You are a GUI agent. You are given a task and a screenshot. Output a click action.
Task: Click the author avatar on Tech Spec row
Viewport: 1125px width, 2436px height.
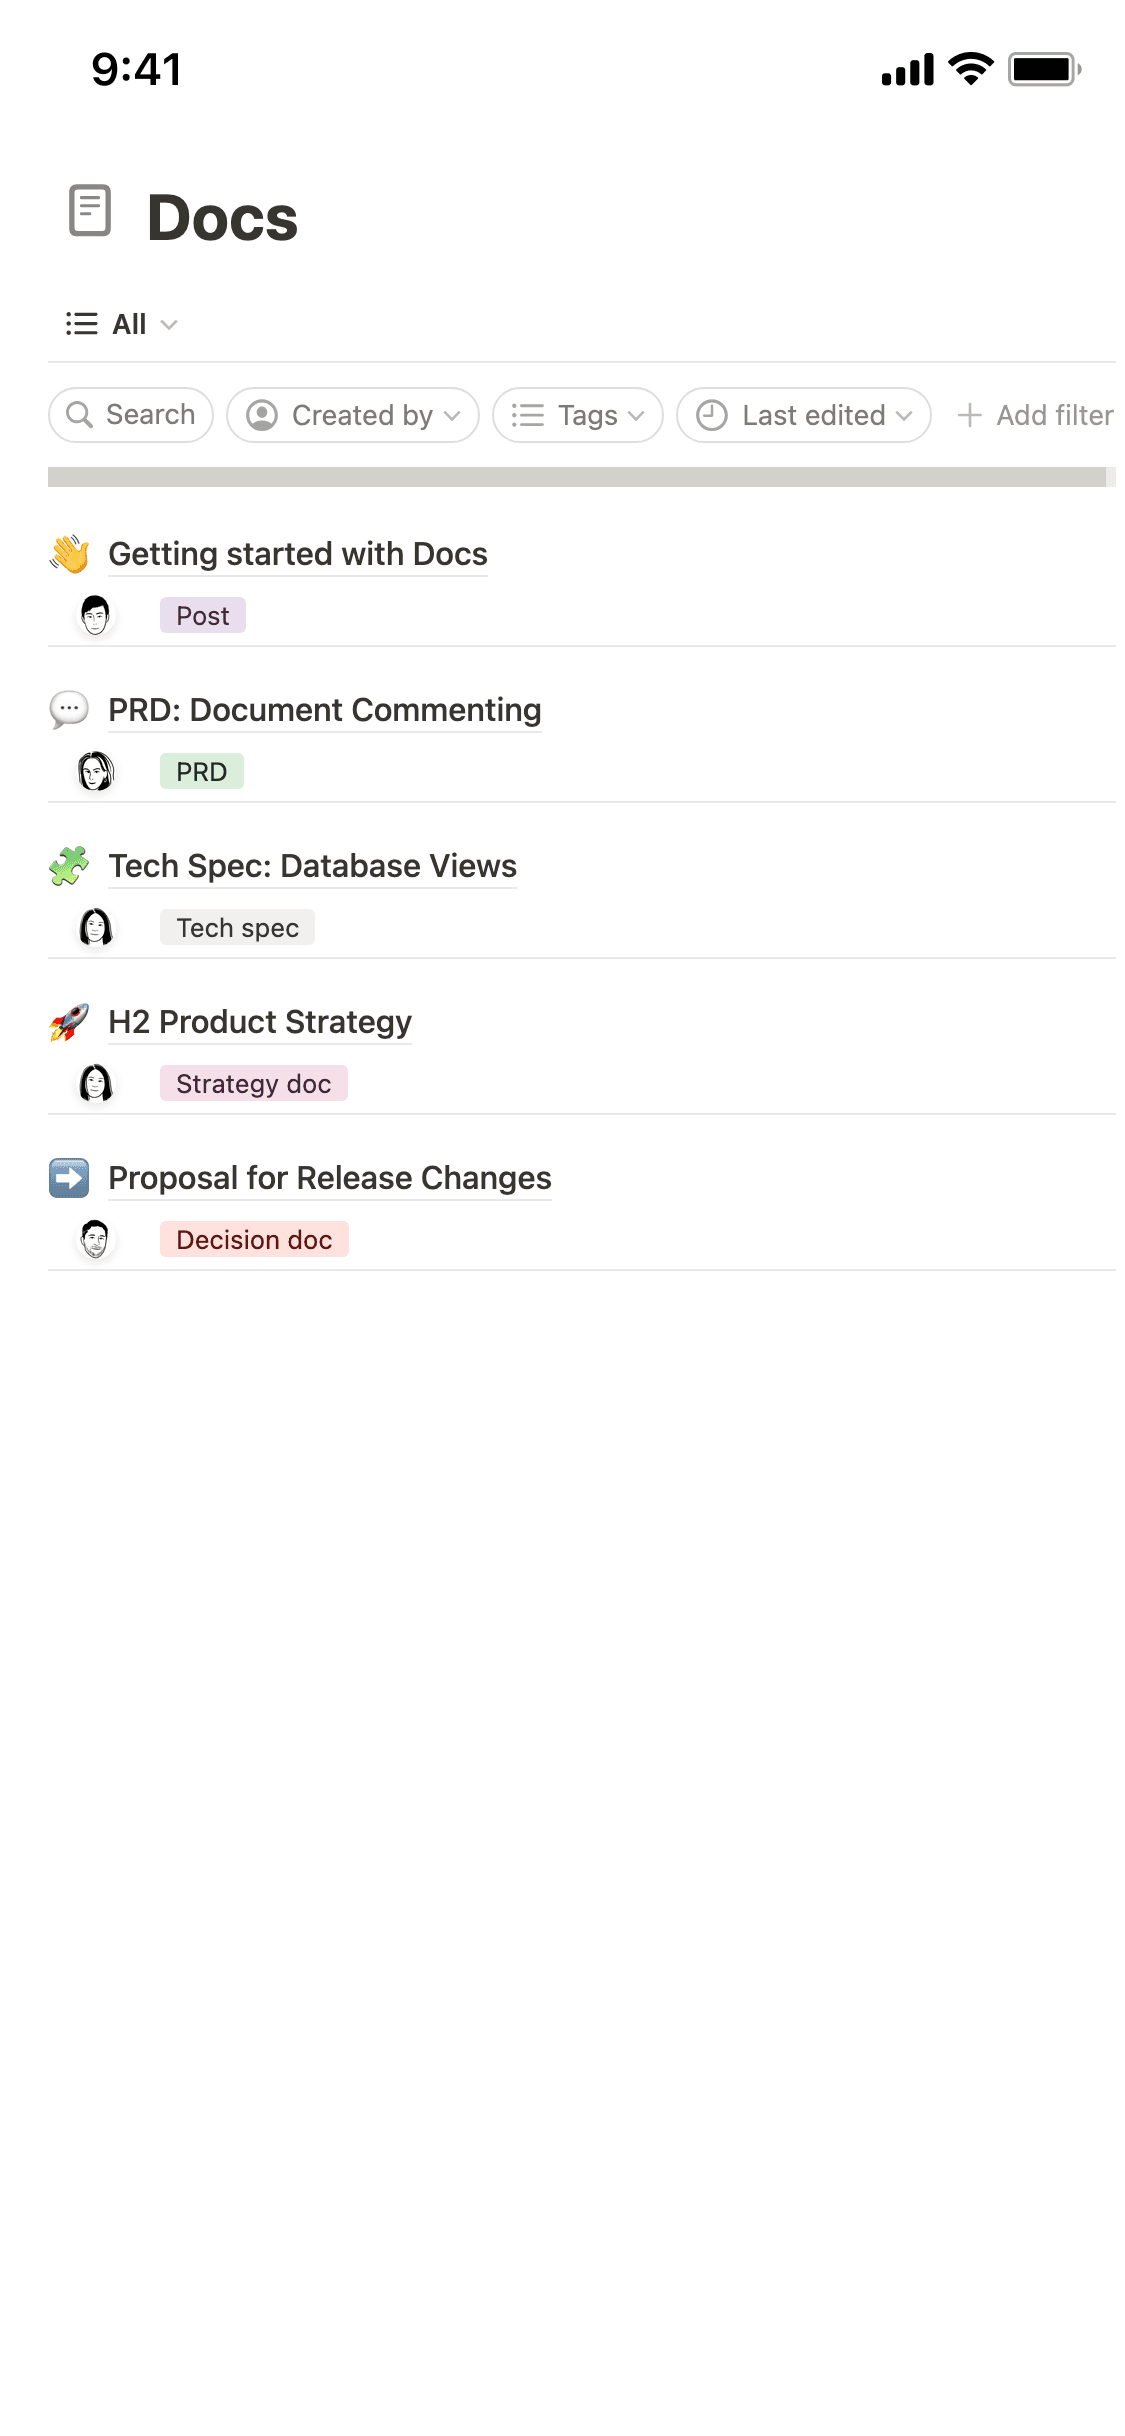(95, 927)
